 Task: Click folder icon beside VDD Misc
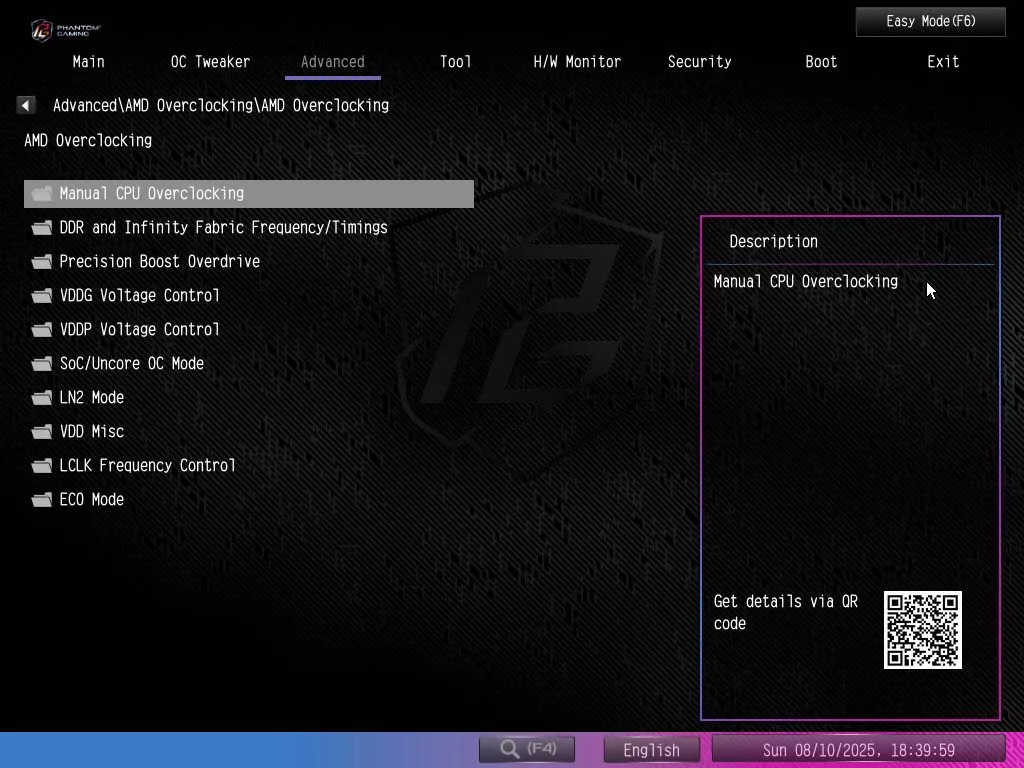click(42, 432)
